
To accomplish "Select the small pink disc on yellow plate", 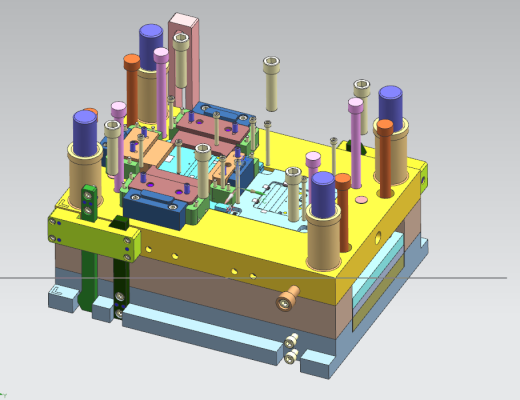I will coord(361,200).
